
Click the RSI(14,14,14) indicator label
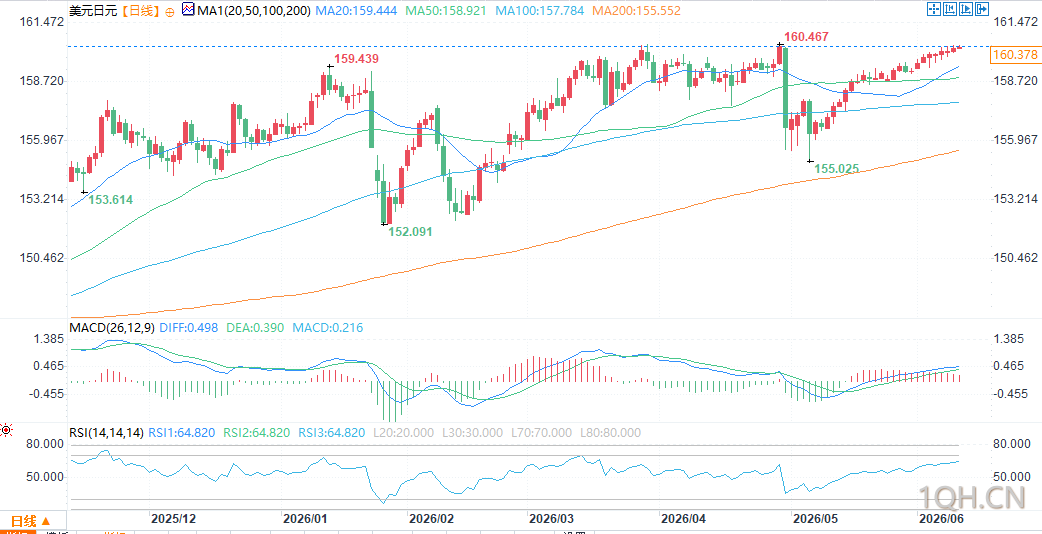coord(106,432)
